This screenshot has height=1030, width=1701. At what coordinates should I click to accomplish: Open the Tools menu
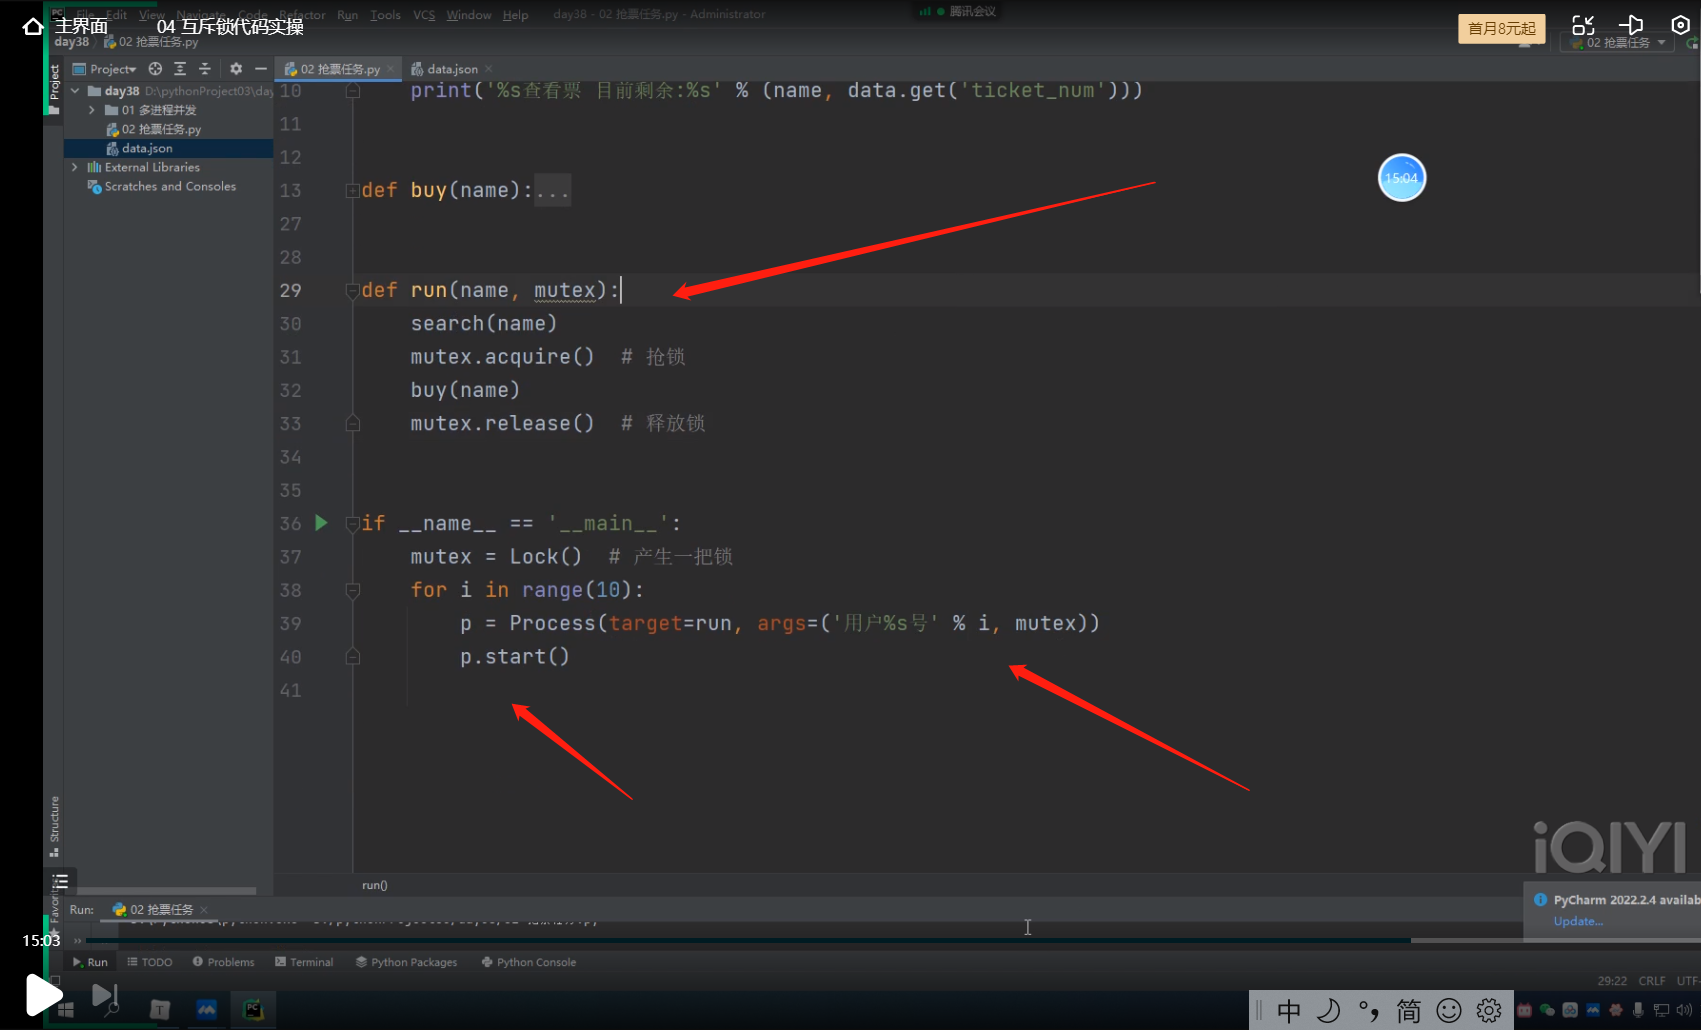click(385, 15)
